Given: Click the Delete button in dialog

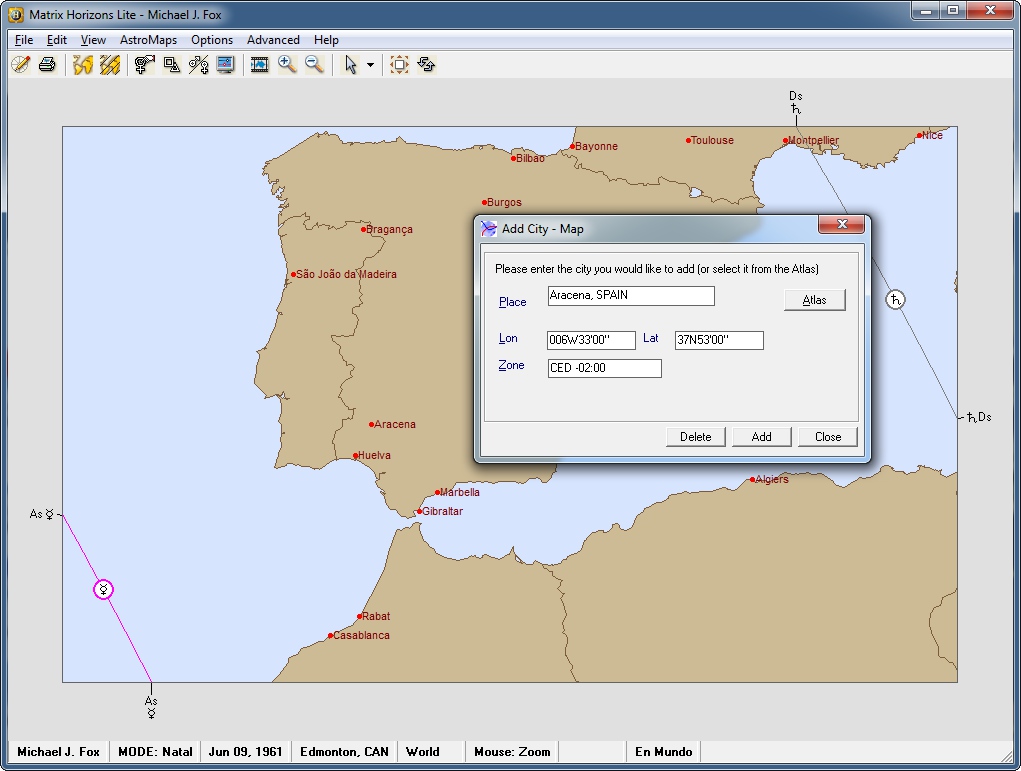Looking at the screenshot, I should tap(695, 437).
